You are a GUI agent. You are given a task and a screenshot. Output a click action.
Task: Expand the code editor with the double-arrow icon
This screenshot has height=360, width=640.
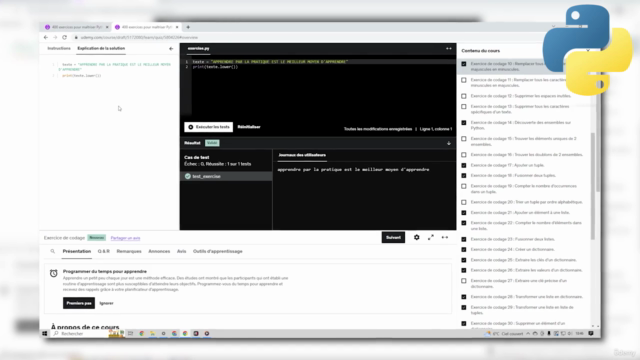(x=449, y=49)
